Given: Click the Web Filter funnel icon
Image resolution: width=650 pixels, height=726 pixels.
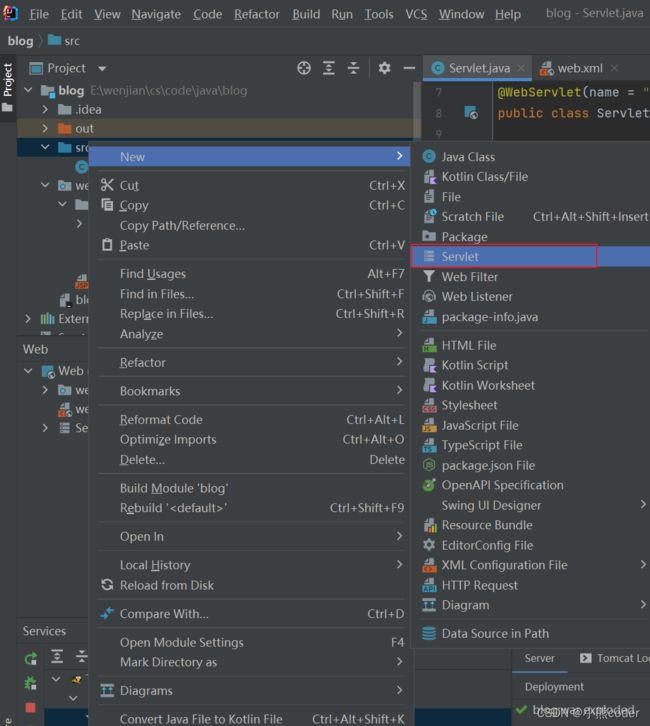Looking at the screenshot, I should 429,276.
